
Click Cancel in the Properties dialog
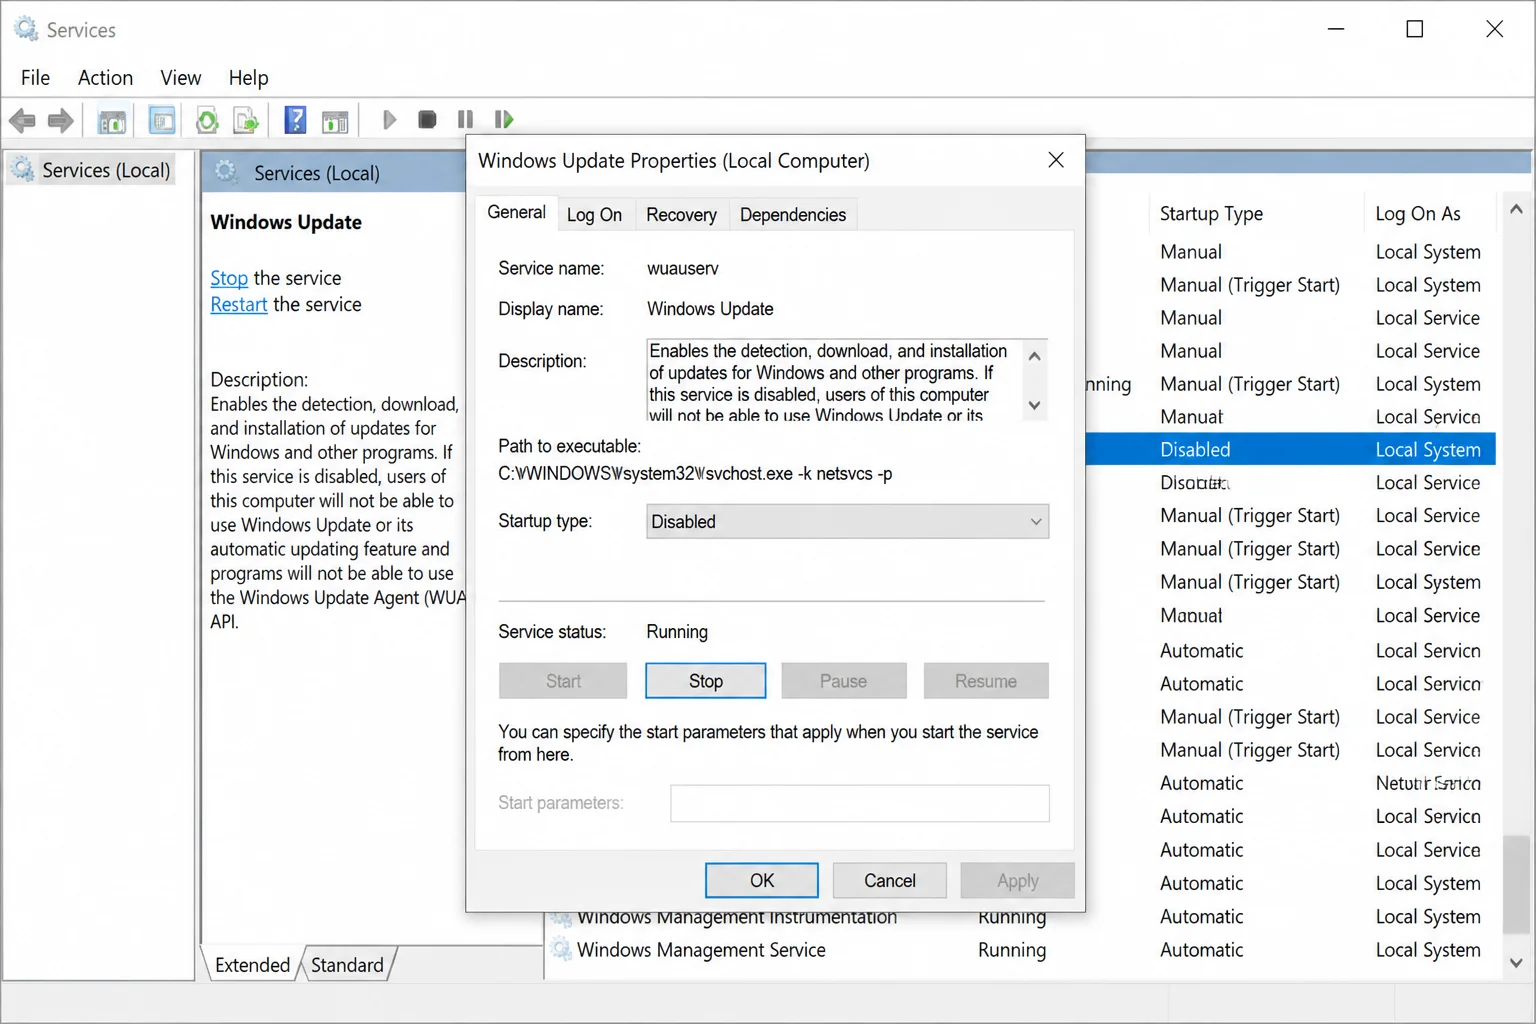(889, 880)
